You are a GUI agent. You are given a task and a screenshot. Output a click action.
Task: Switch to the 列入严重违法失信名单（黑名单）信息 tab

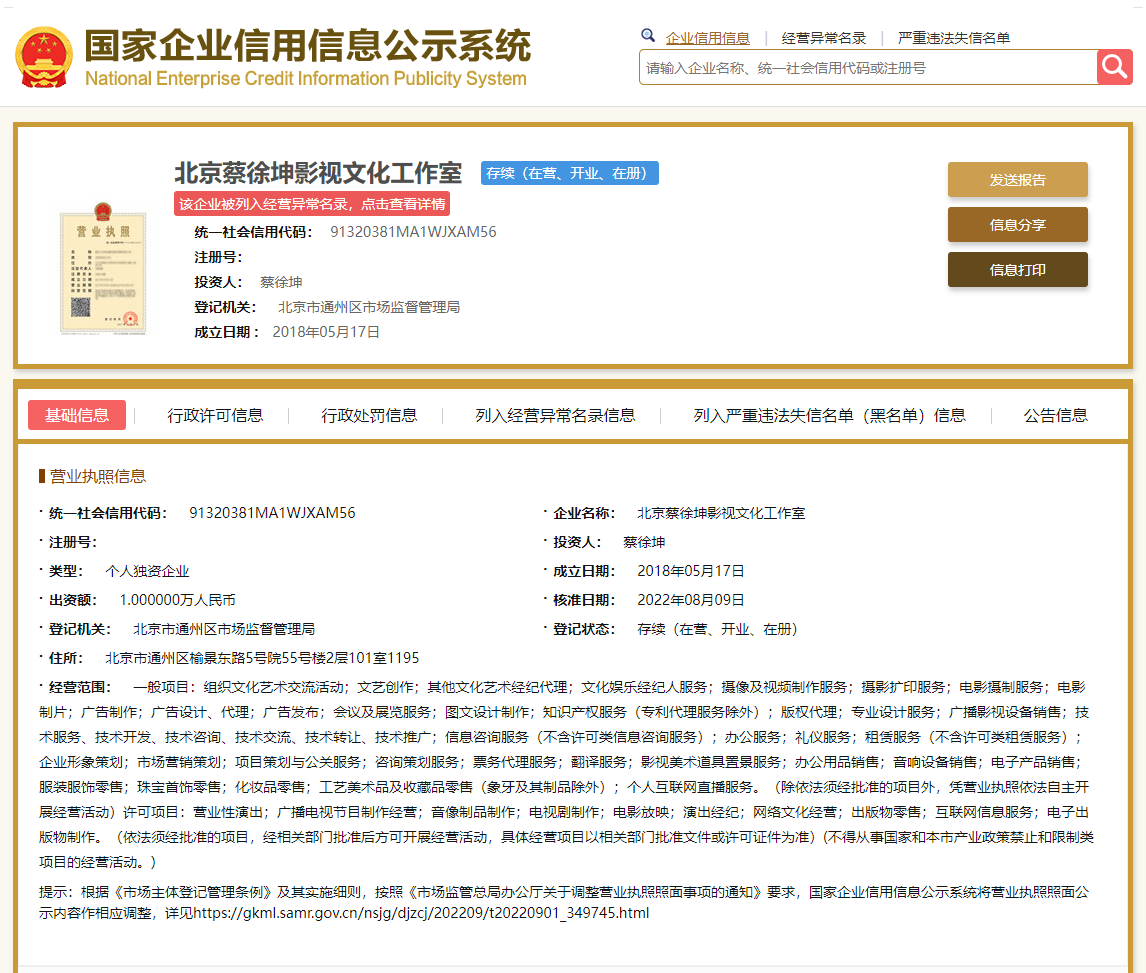click(x=830, y=415)
